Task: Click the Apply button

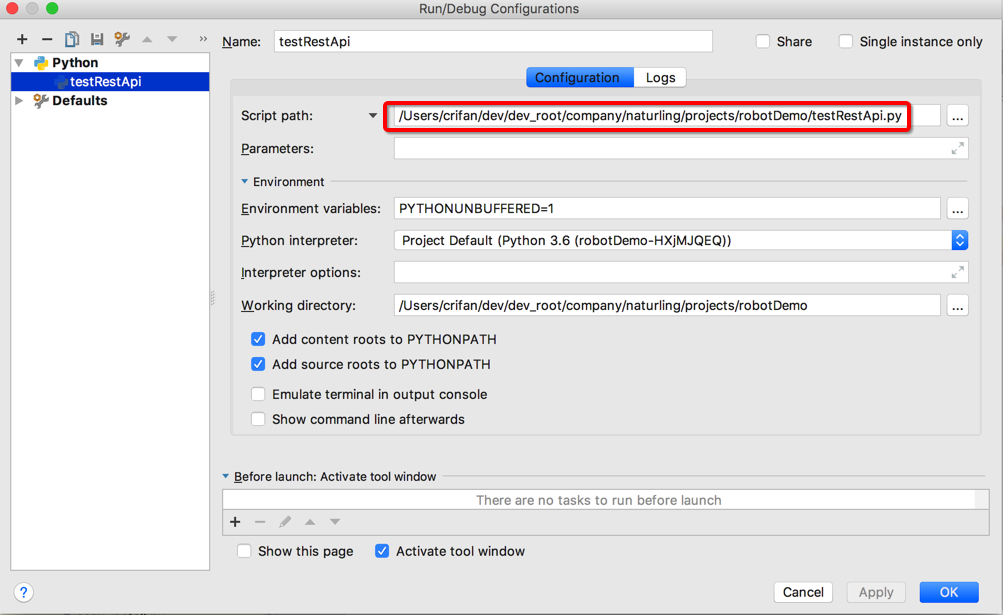Action: 876,593
